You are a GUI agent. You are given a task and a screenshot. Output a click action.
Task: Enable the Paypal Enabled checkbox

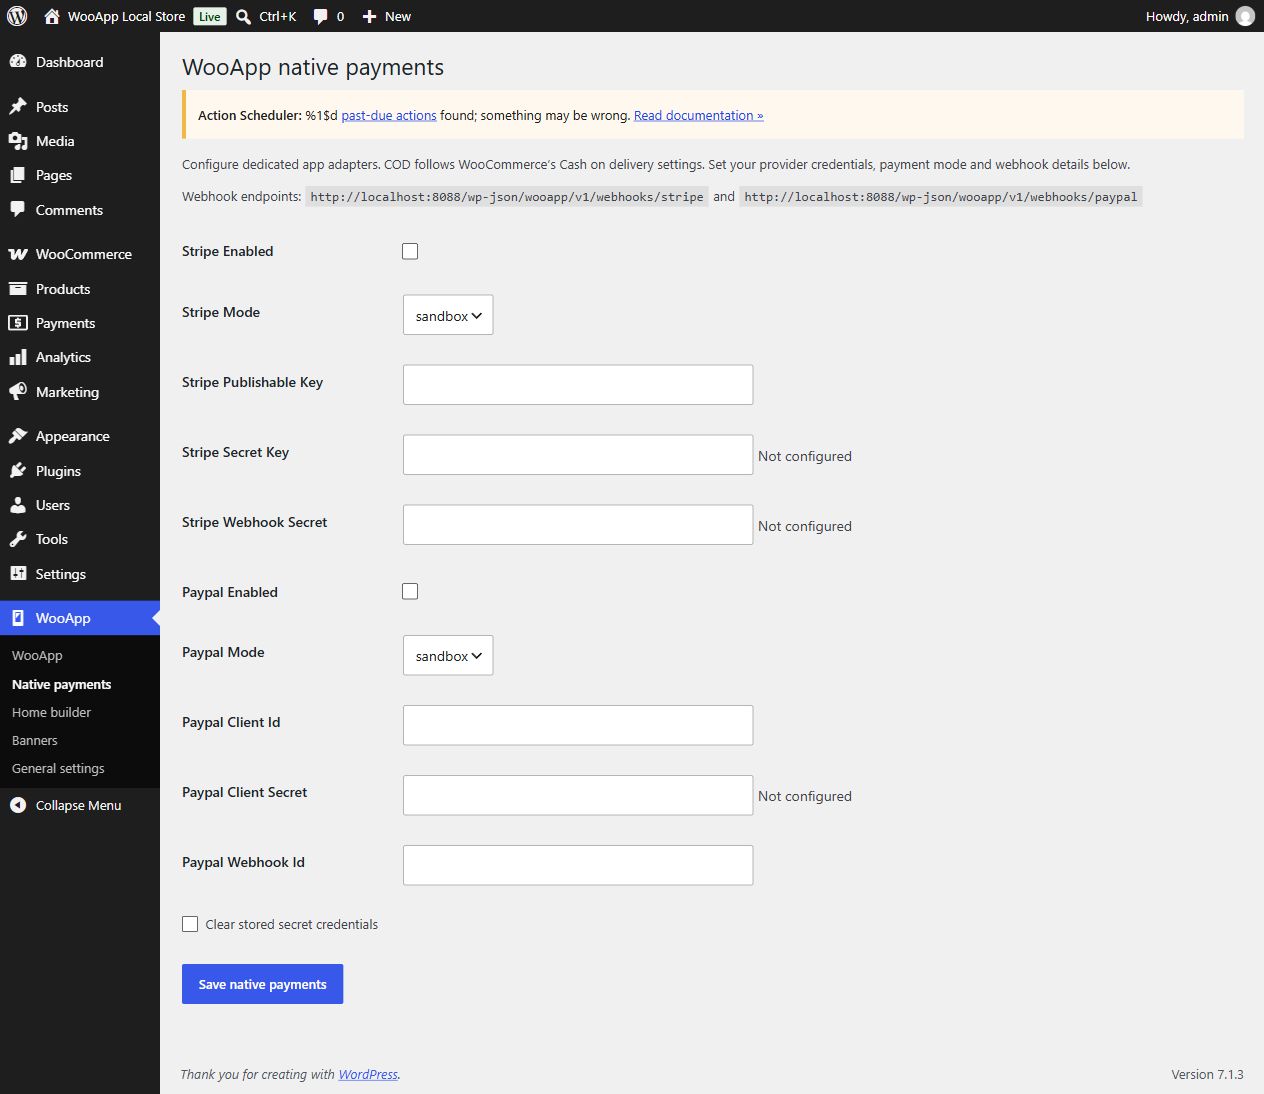pyautogui.click(x=410, y=591)
